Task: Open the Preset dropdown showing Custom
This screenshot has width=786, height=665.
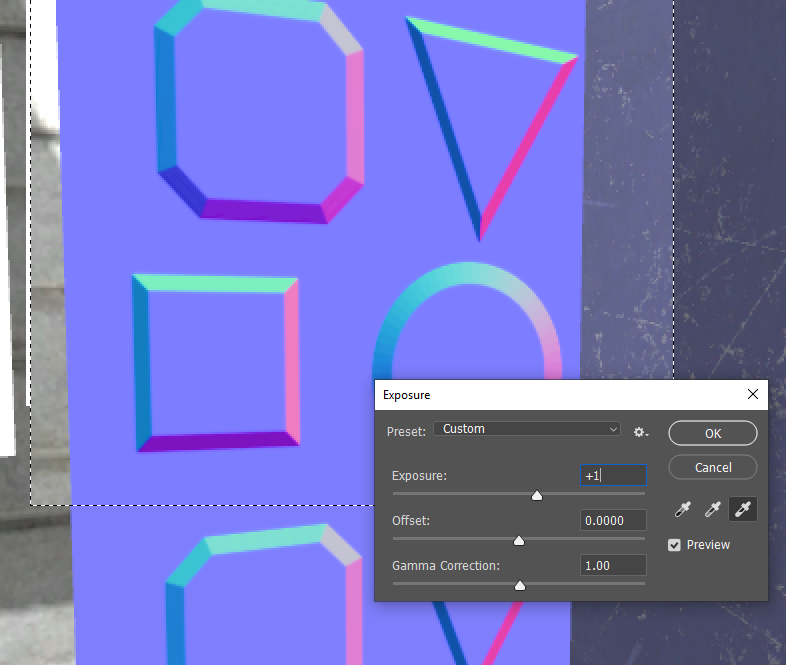Action: 527,429
